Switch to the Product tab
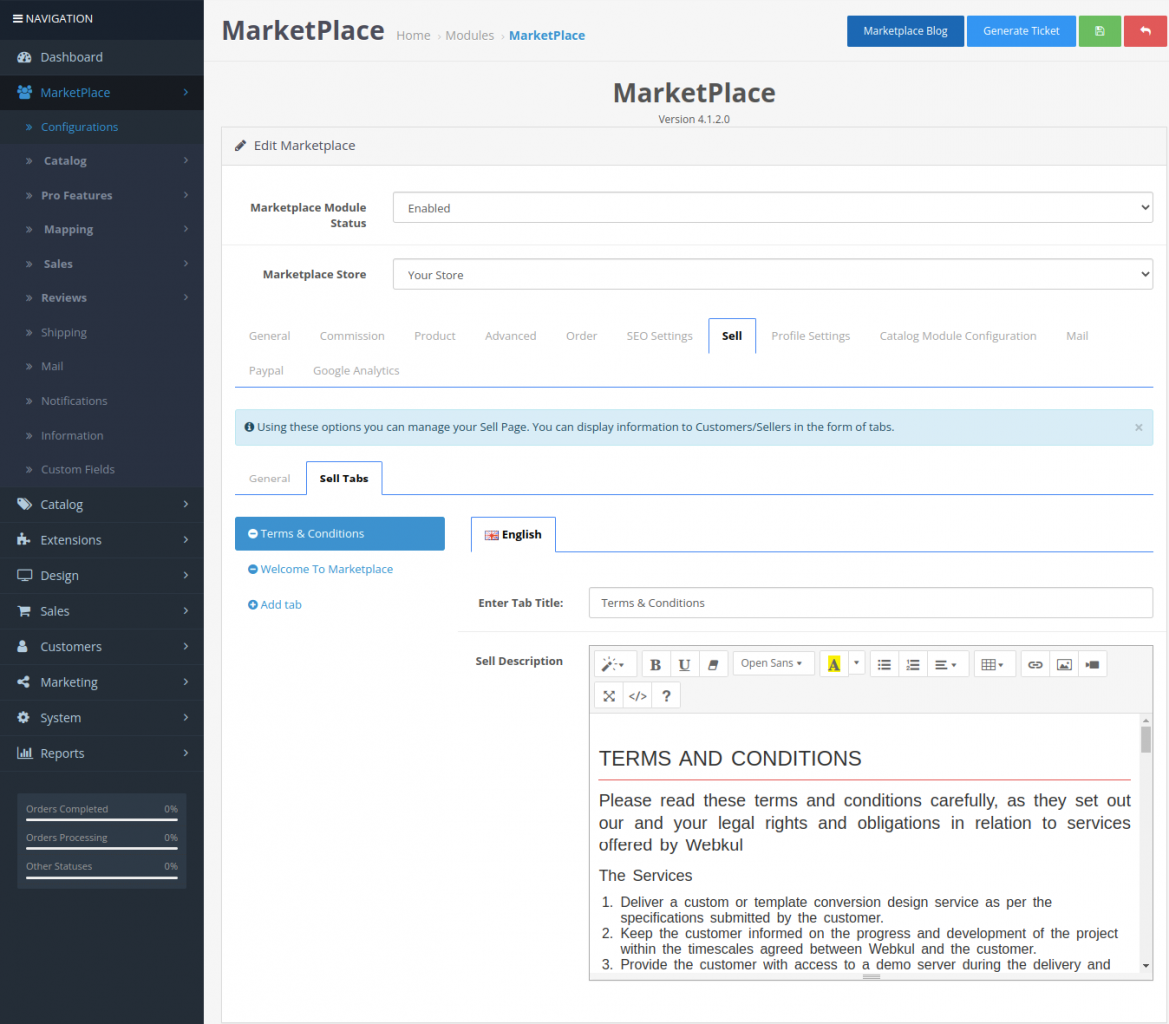The width and height of the screenshot is (1169, 1024). coord(435,336)
